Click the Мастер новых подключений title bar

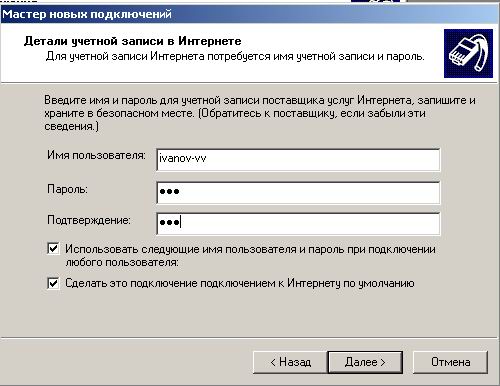click(250, 14)
